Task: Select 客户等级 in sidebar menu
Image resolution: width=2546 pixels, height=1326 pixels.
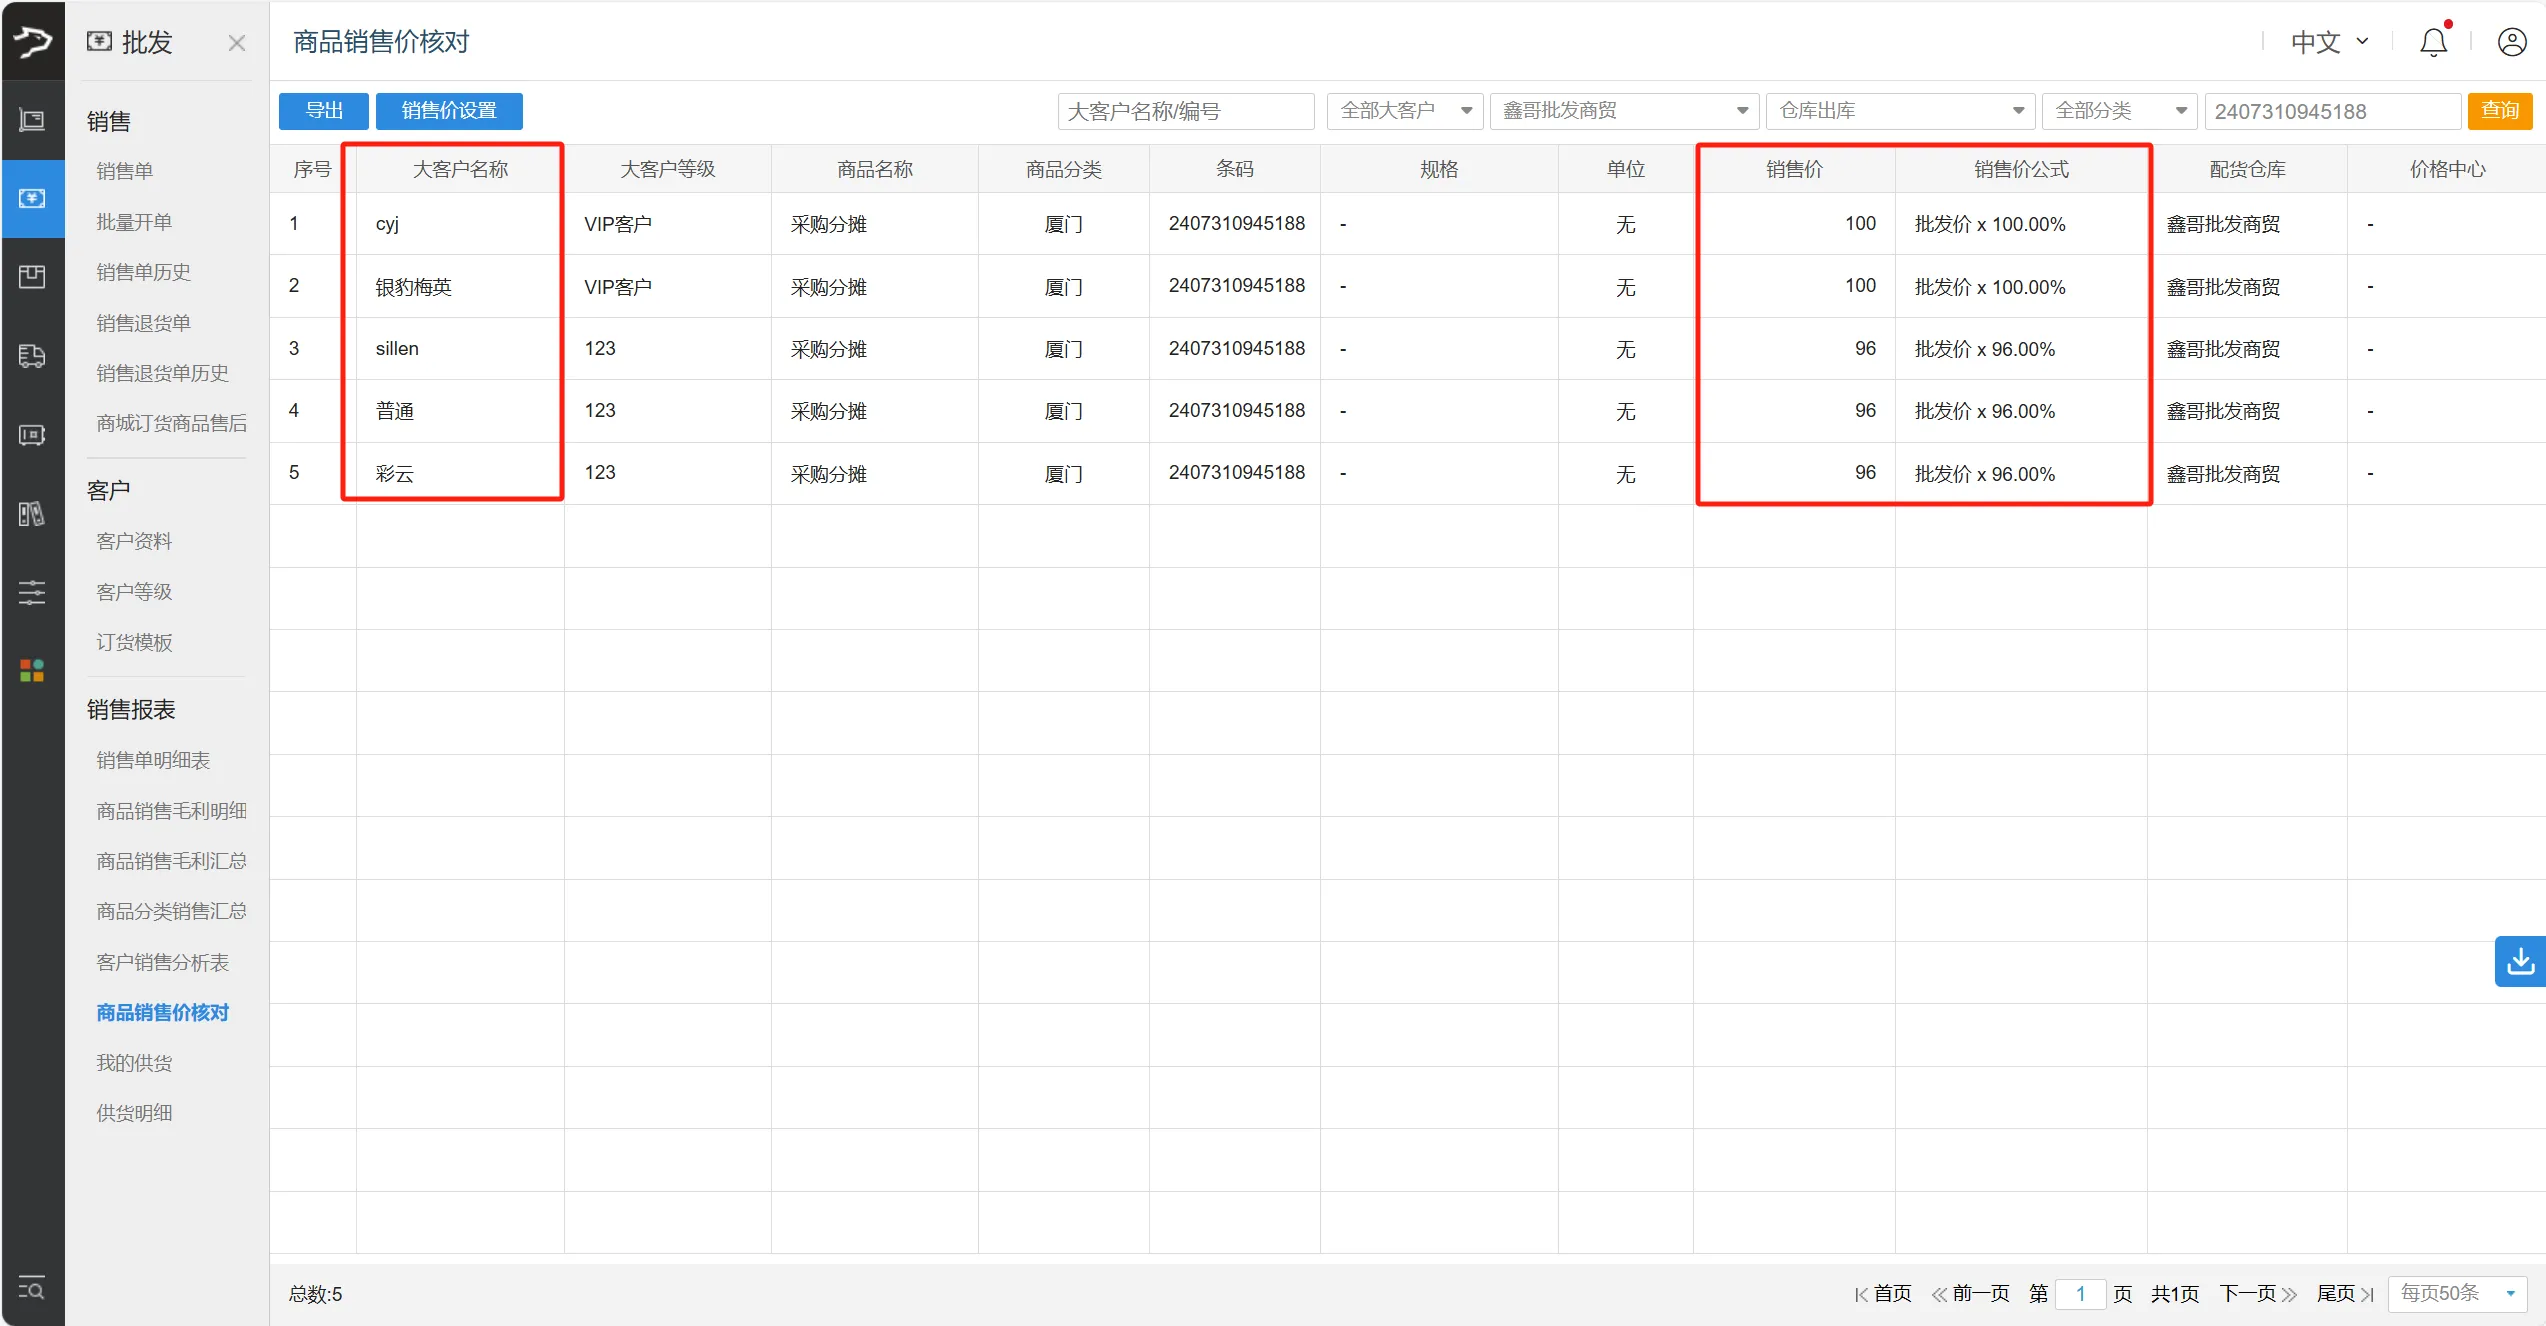Action: click(x=134, y=592)
